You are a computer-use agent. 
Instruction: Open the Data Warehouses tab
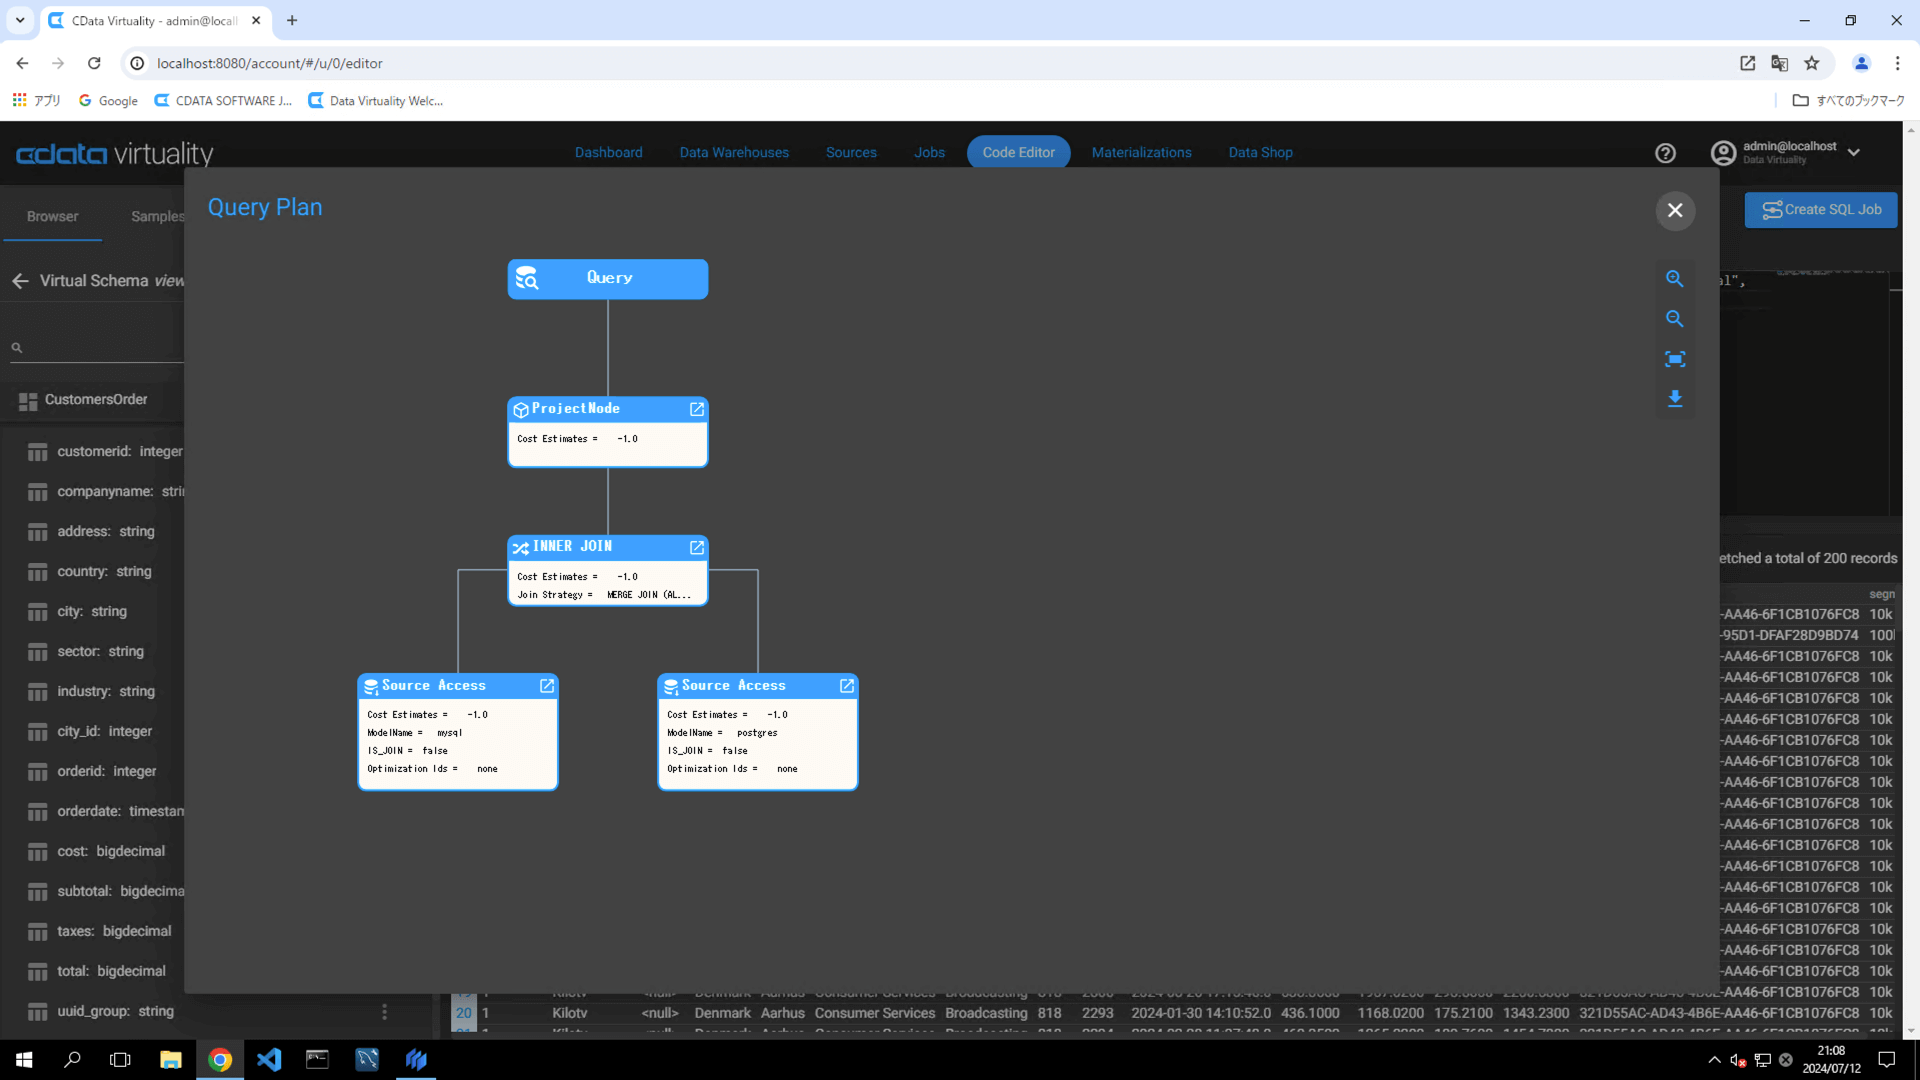(734, 153)
